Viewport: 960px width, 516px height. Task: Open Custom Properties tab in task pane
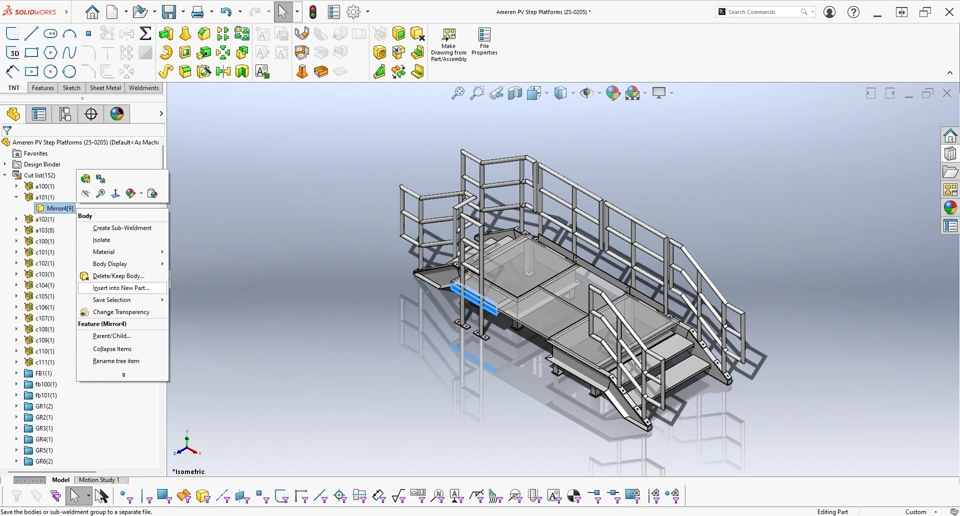pos(950,226)
